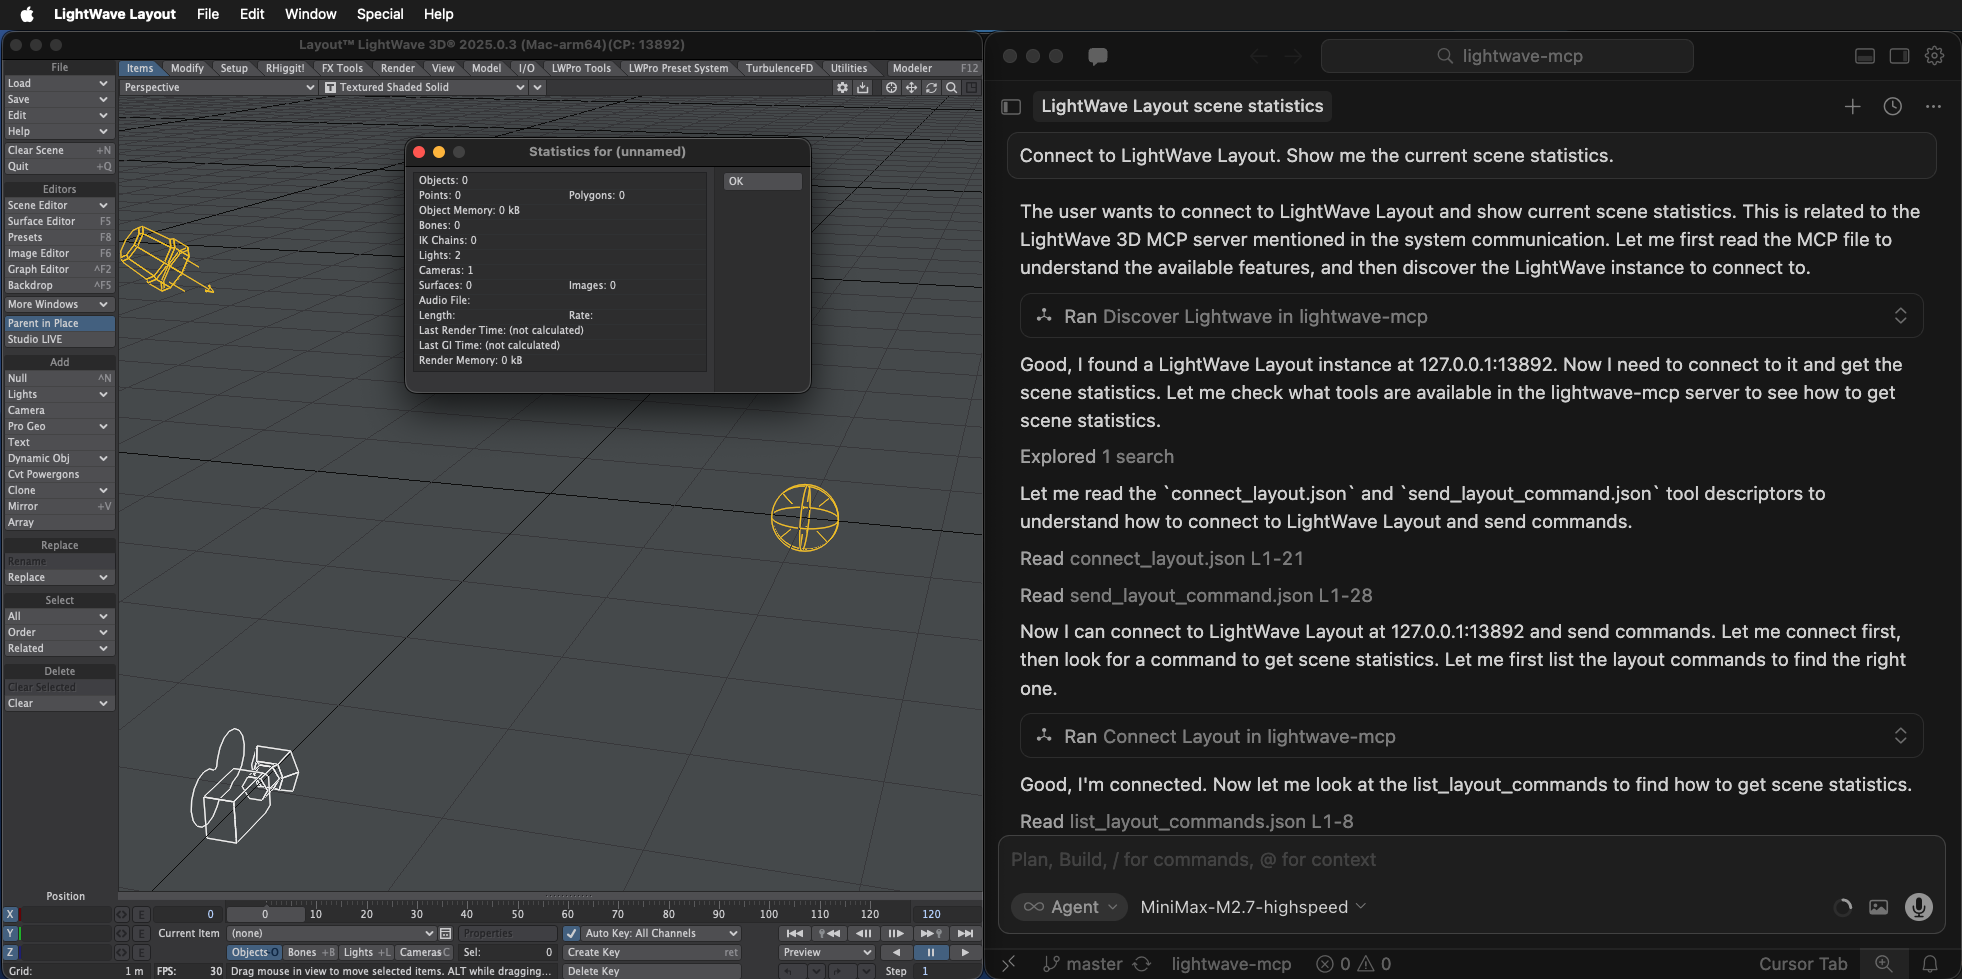
Task: Jump to last frame
Action: (965, 933)
